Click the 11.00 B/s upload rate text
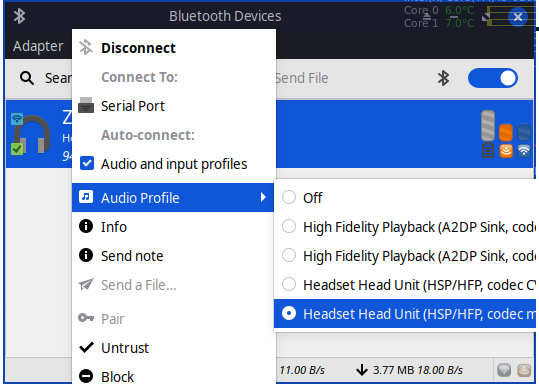Image resolution: width=539 pixels, height=387 pixels. 302,370
